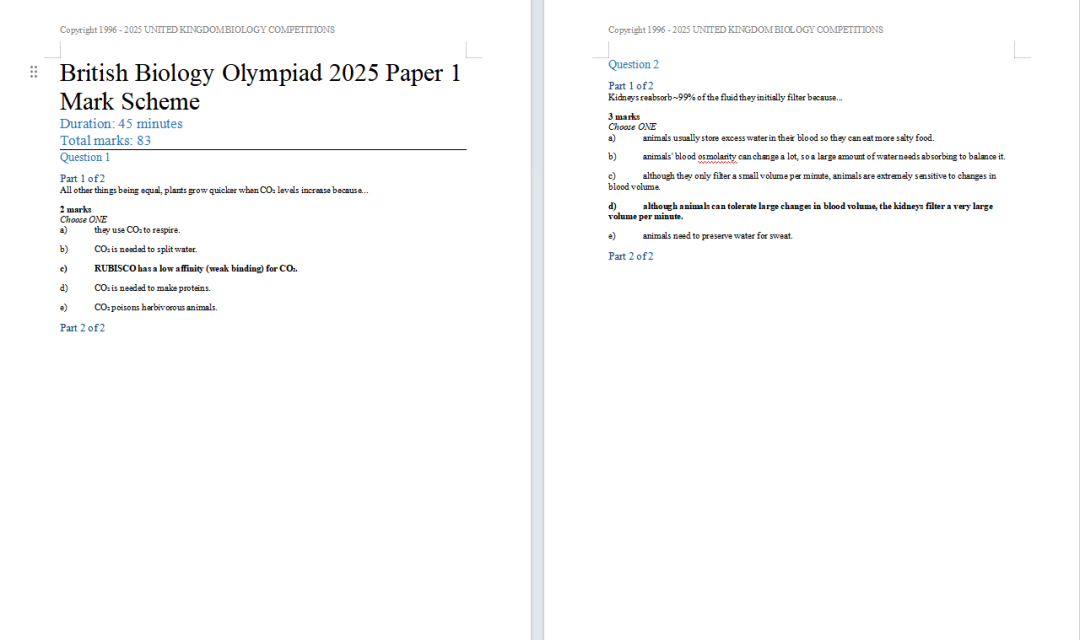The height and width of the screenshot is (640, 1080).
Task: Select the 'Question 2' heading
Action: (633, 65)
